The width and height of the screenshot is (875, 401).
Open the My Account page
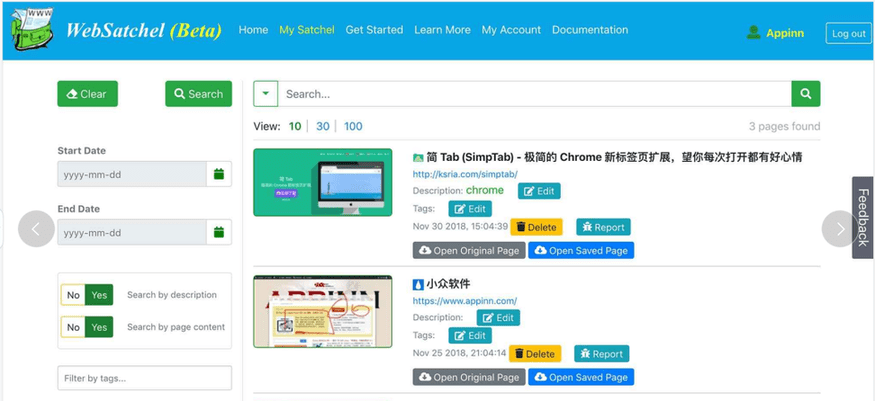click(x=511, y=30)
